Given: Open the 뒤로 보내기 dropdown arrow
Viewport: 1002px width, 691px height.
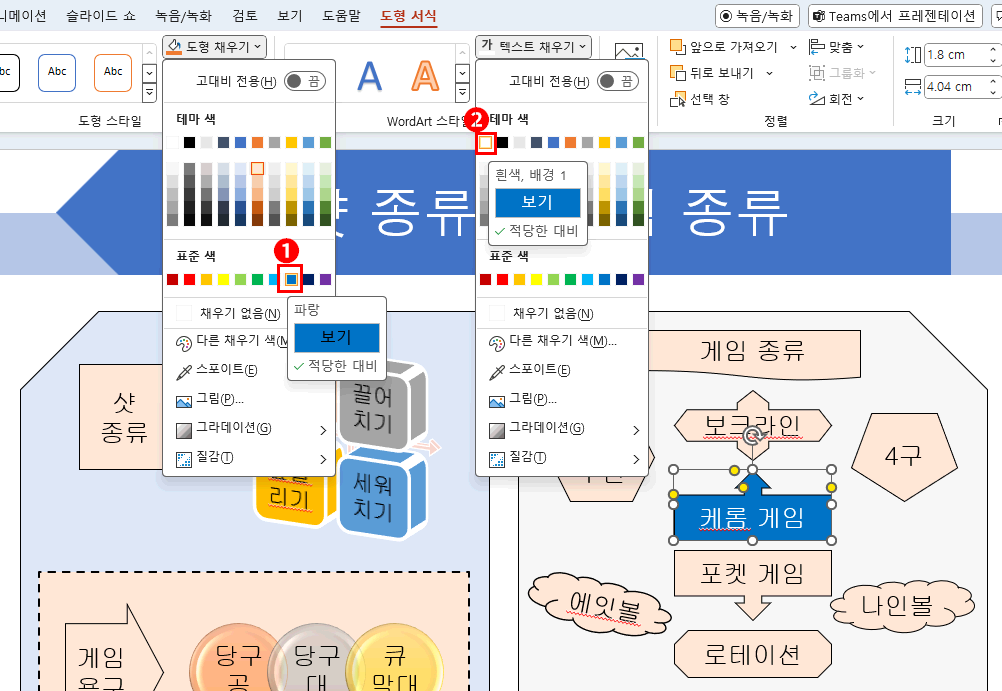Looking at the screenshot, I should coord(769,73).
